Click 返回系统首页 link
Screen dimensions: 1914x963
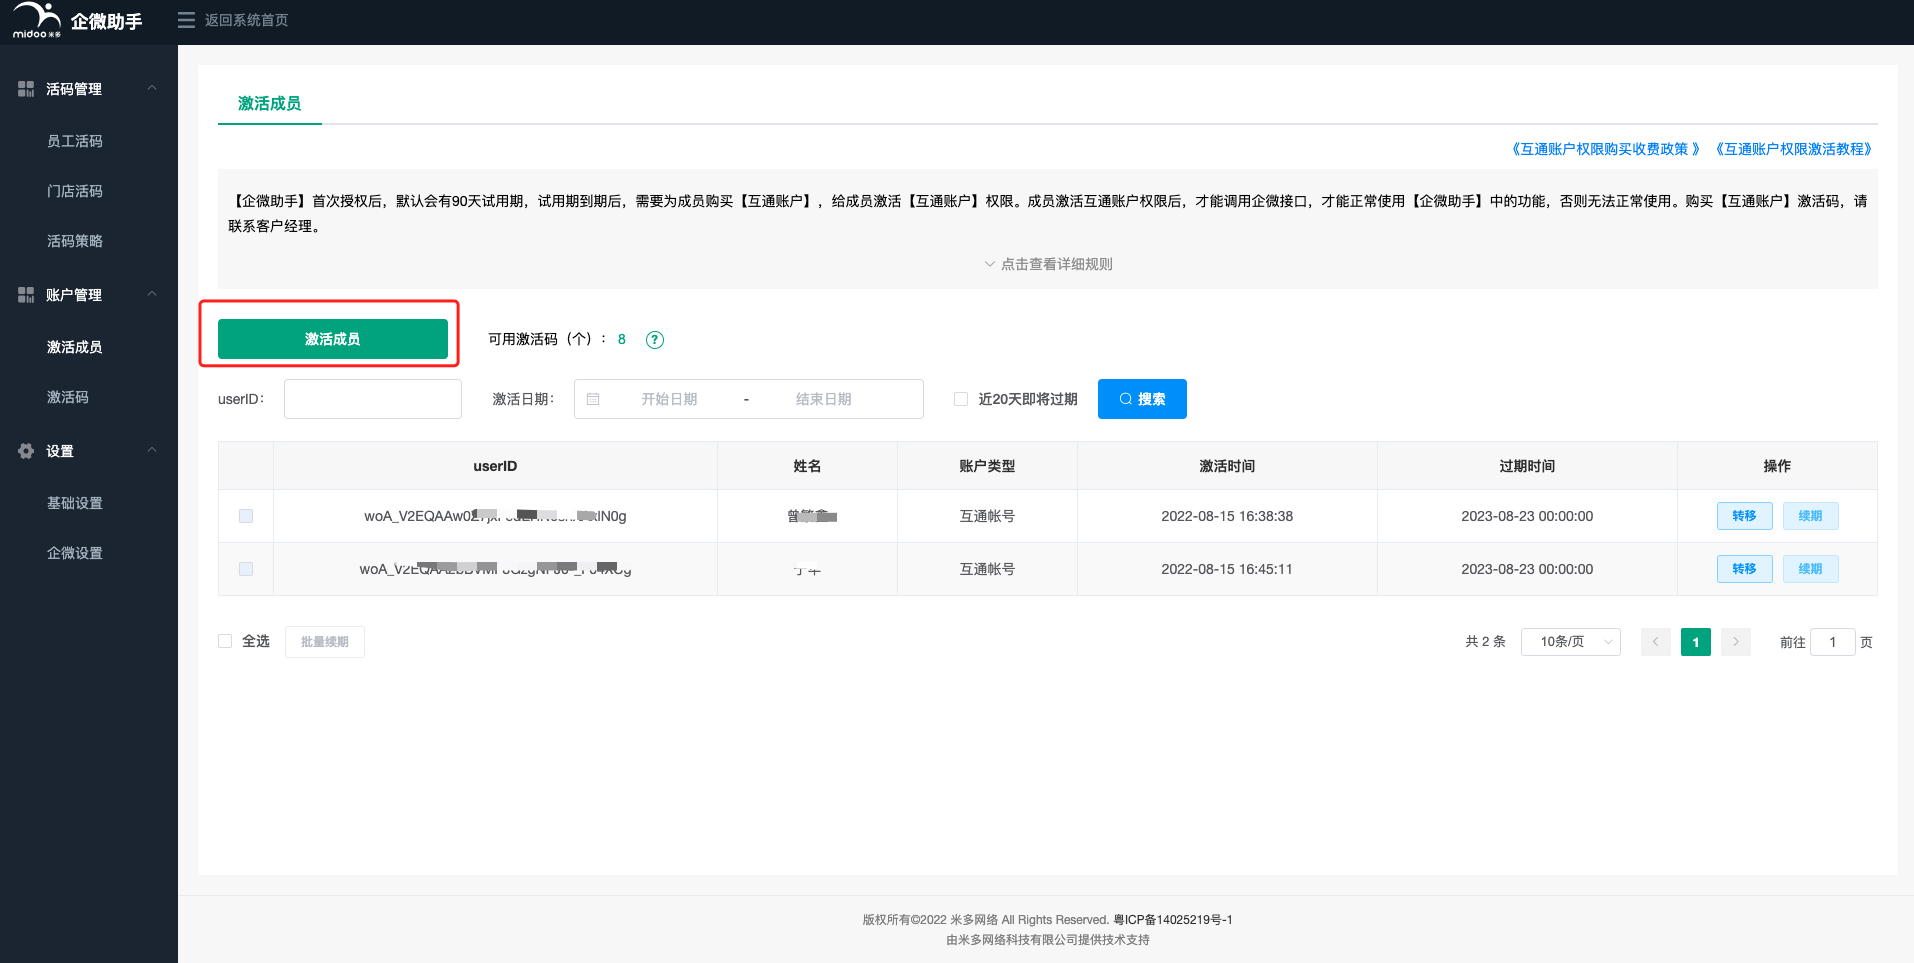click(247, 20)
